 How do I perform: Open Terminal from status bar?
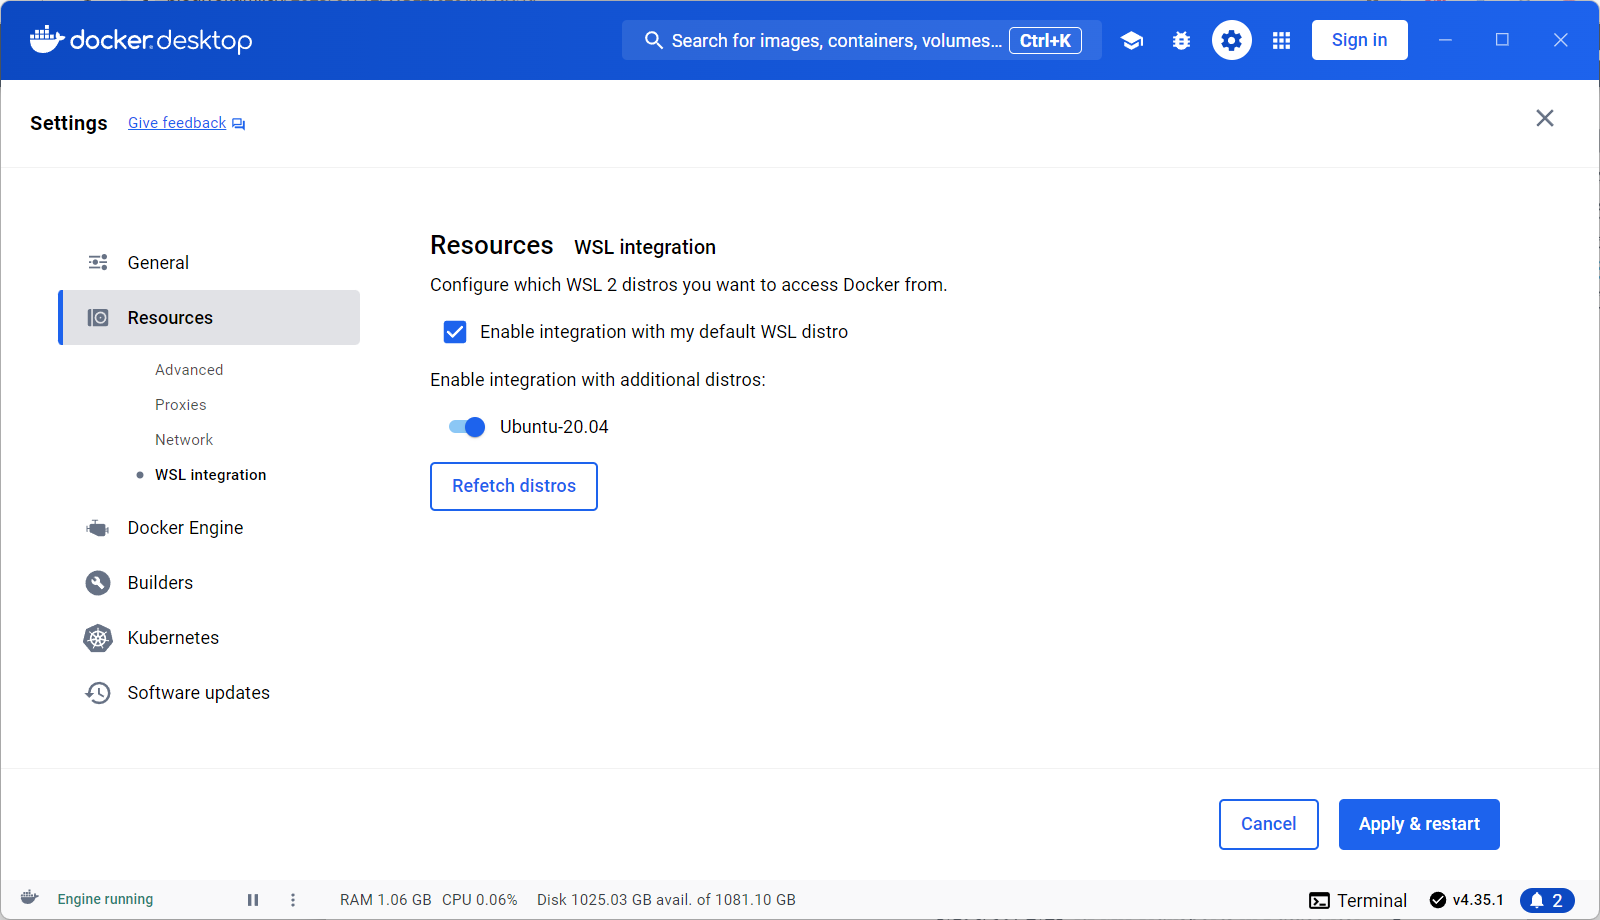1358,901
